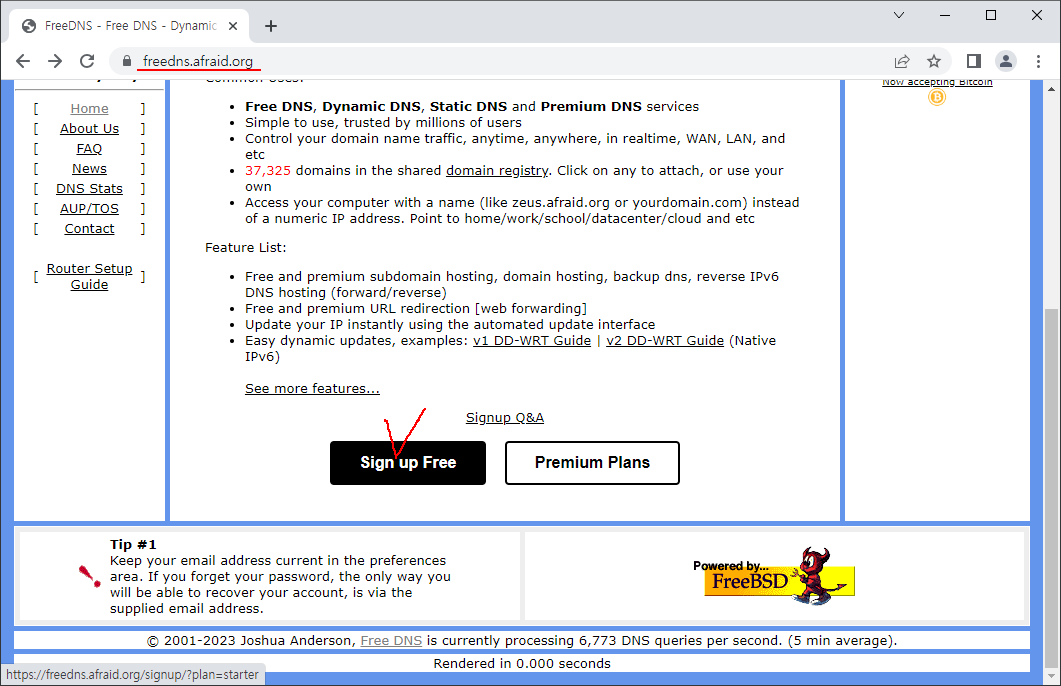
Task: Select the FreeDNS browser tab
Action: tap(130, 26)
